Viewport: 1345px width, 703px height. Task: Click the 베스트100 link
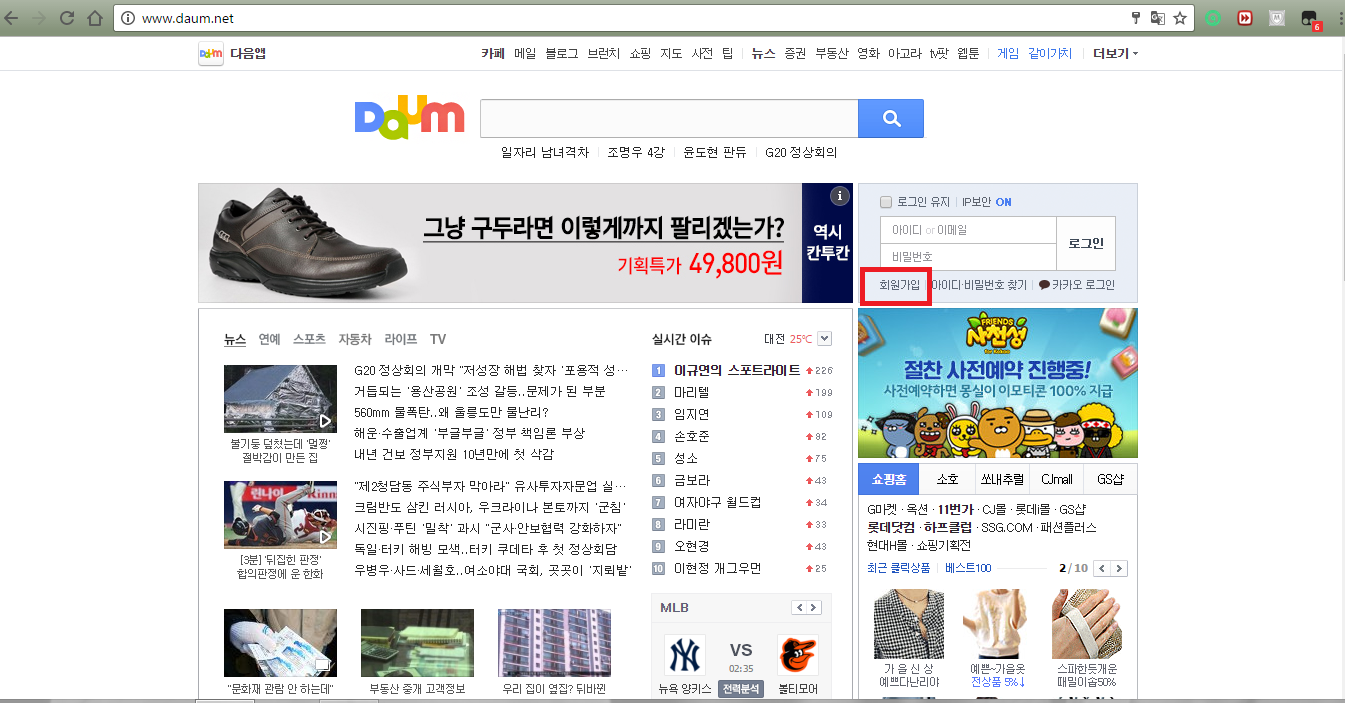point(968,568)
